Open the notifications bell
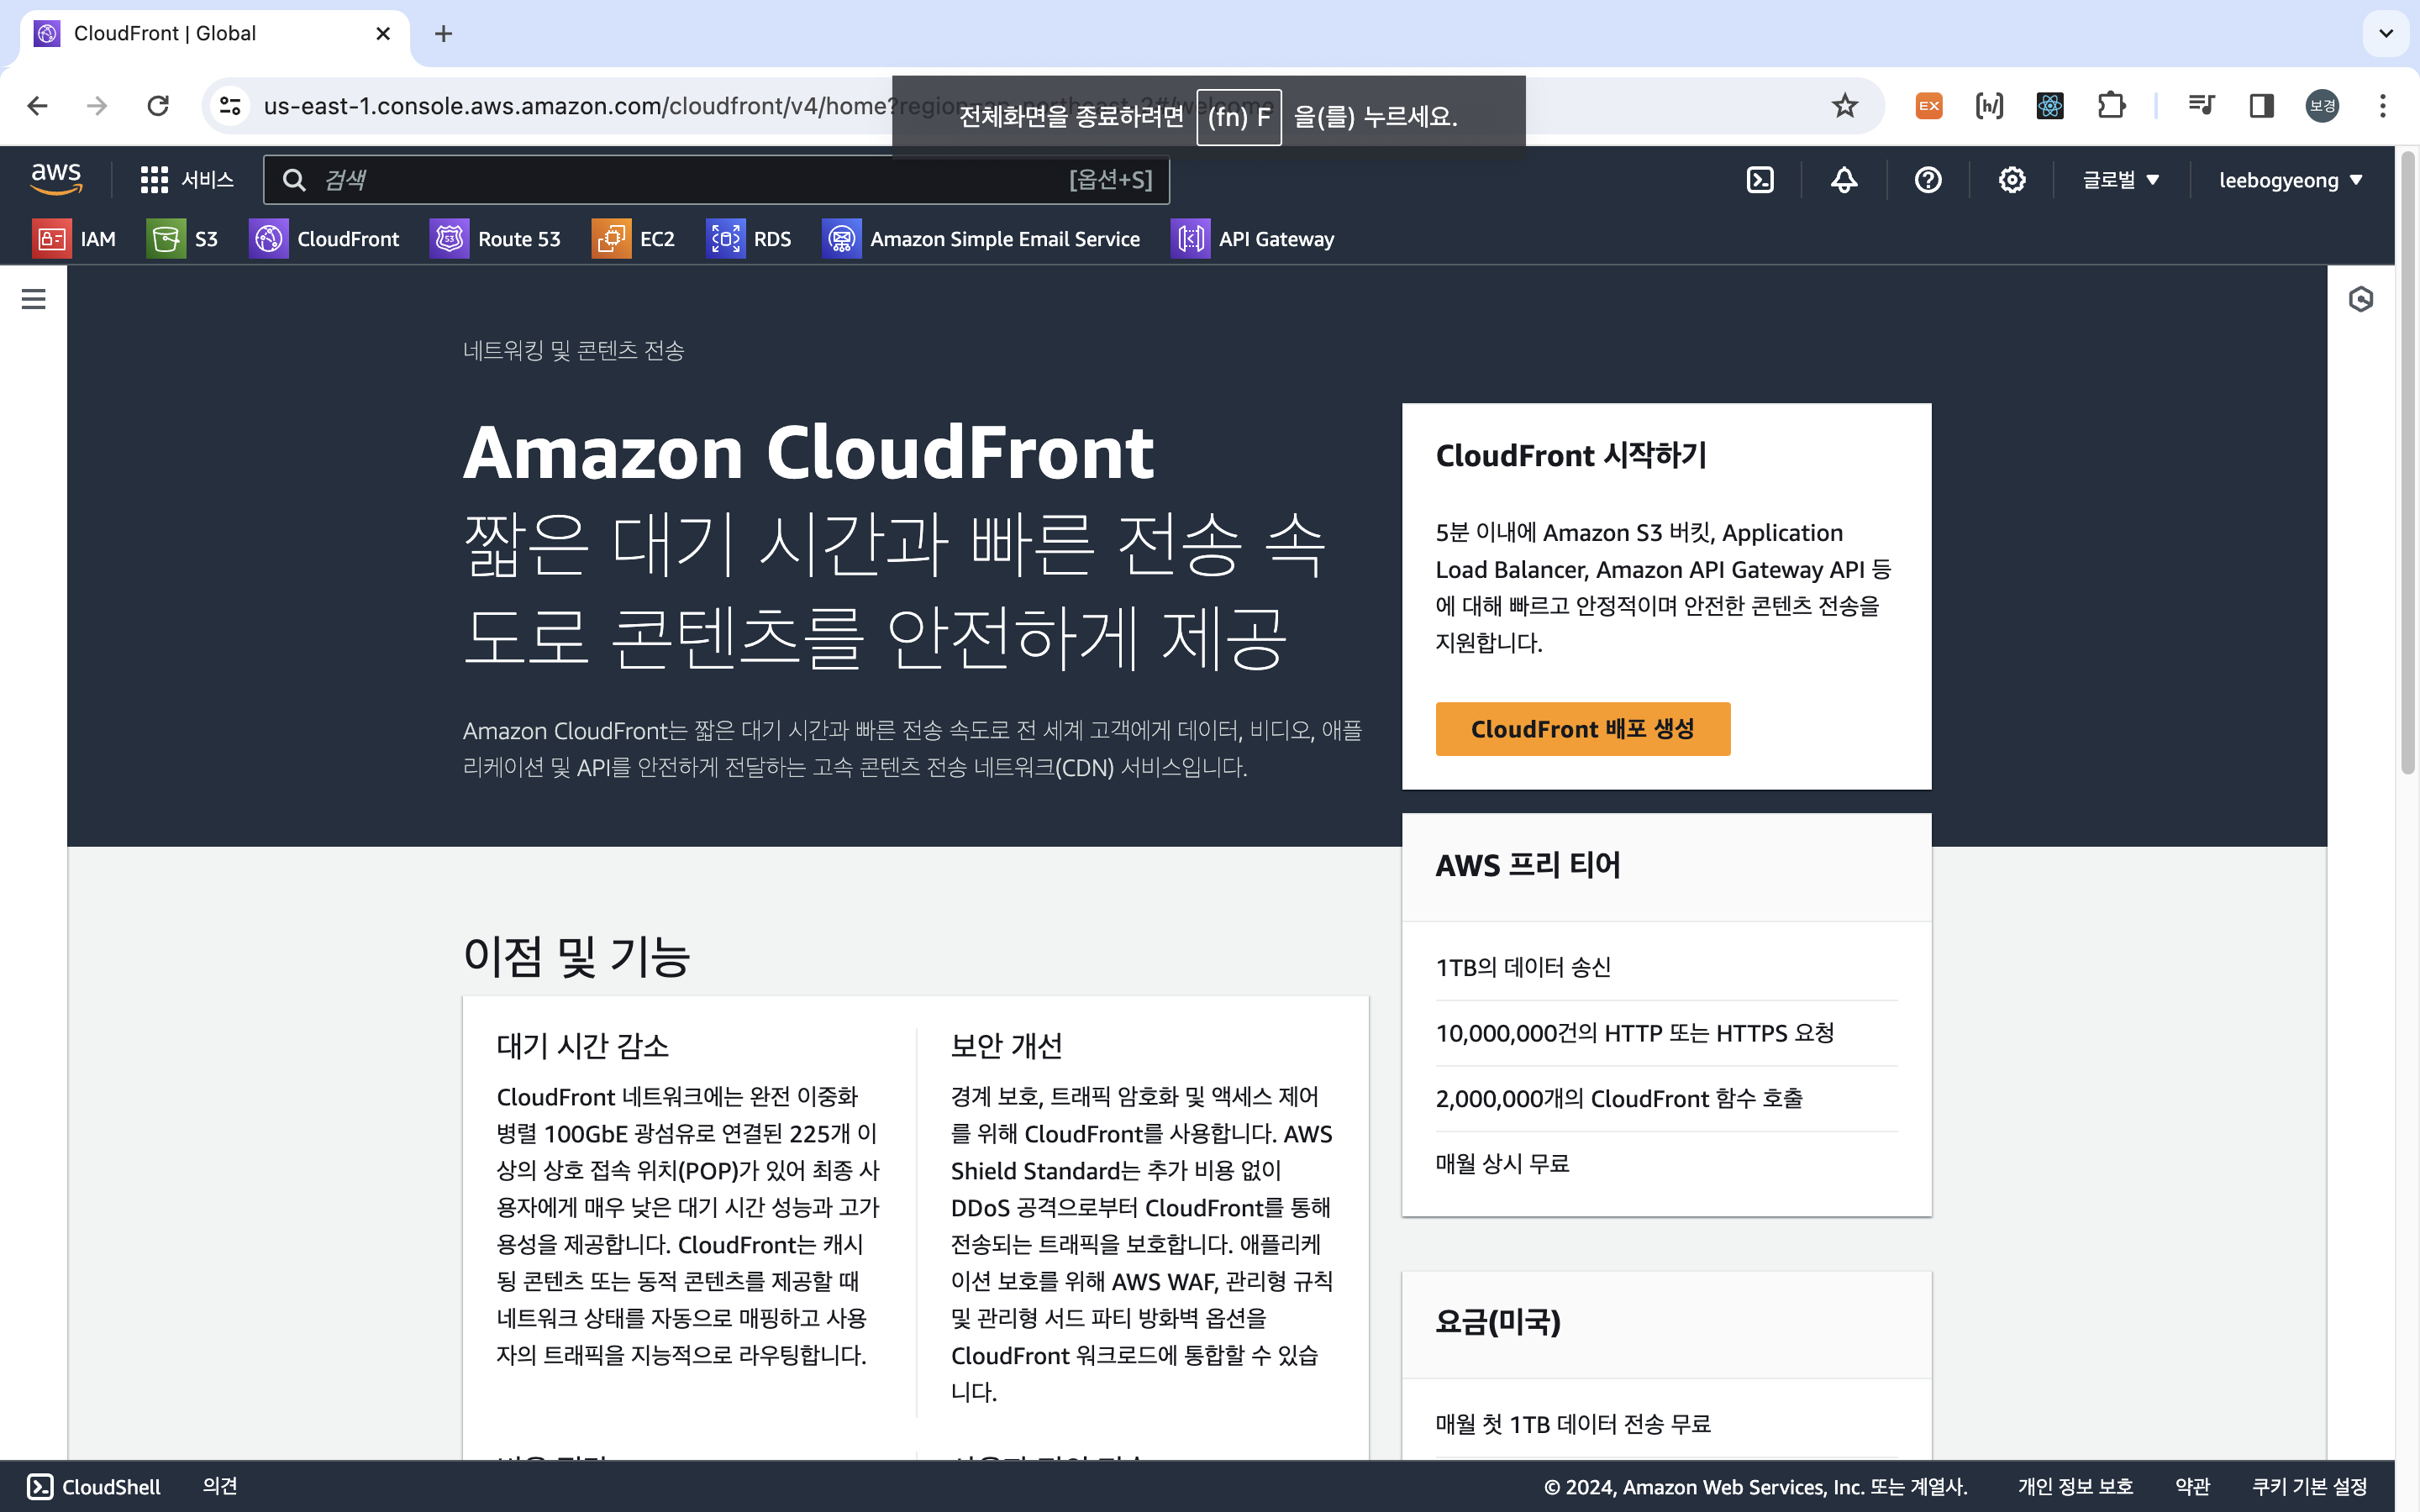Screen dimensions: 2420x1512 (1844, 180)
